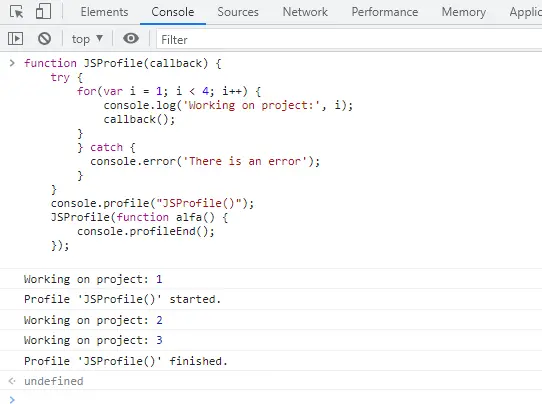Open the Network tab
Image resolution: width=542 pixels, height=404 pixels.
(x=305, y=12)
